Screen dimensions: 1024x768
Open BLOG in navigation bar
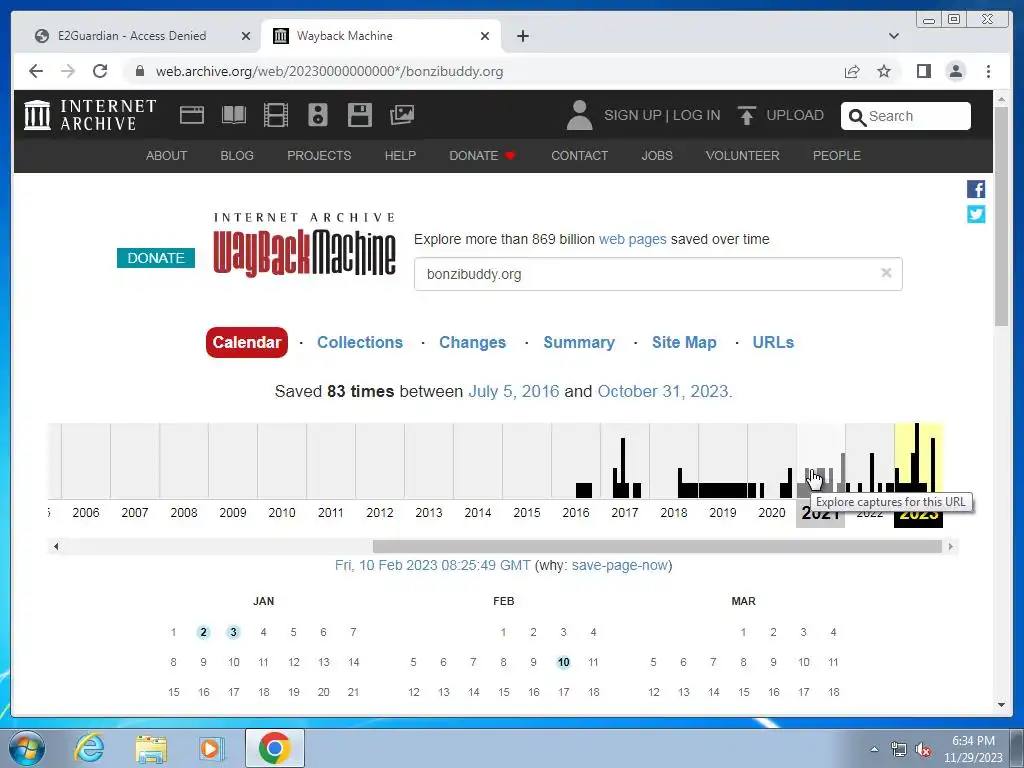click(x=237, y=155)
